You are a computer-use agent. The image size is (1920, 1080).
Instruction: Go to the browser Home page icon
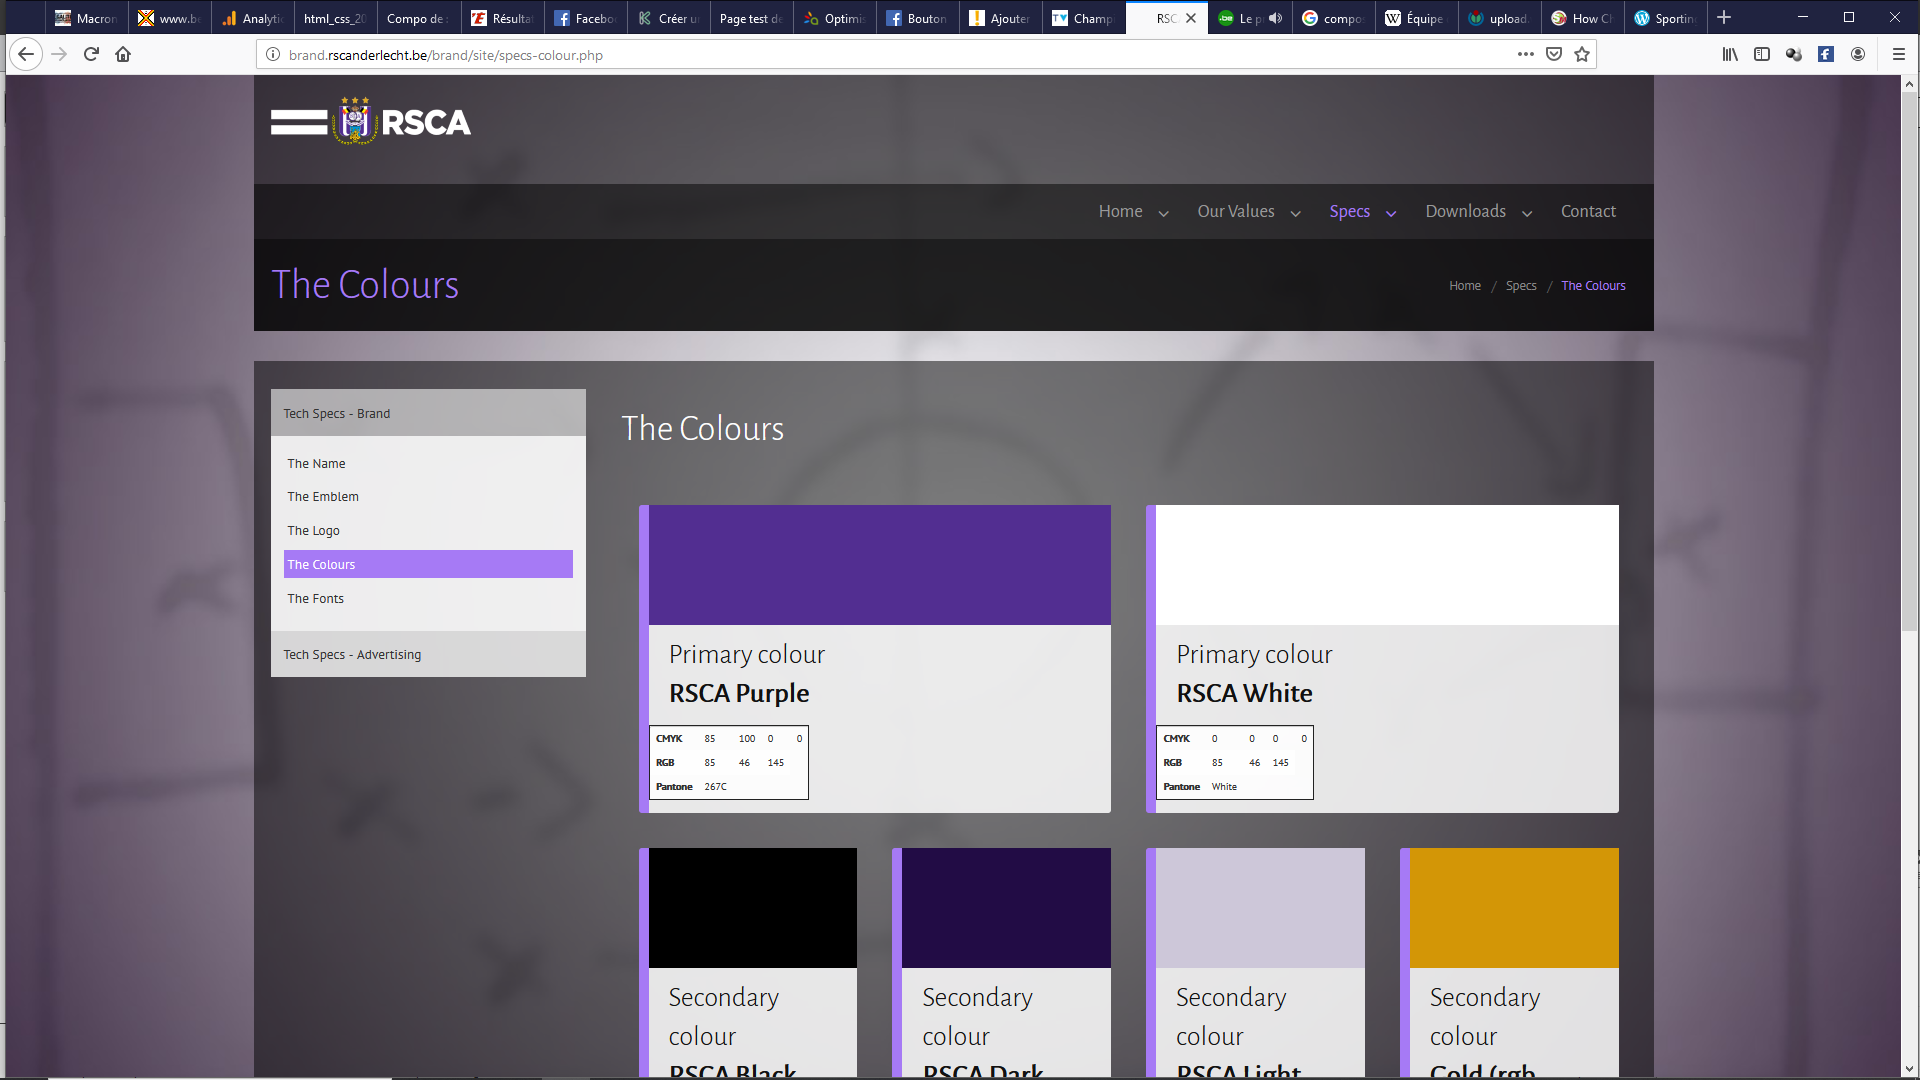(123, 54)
